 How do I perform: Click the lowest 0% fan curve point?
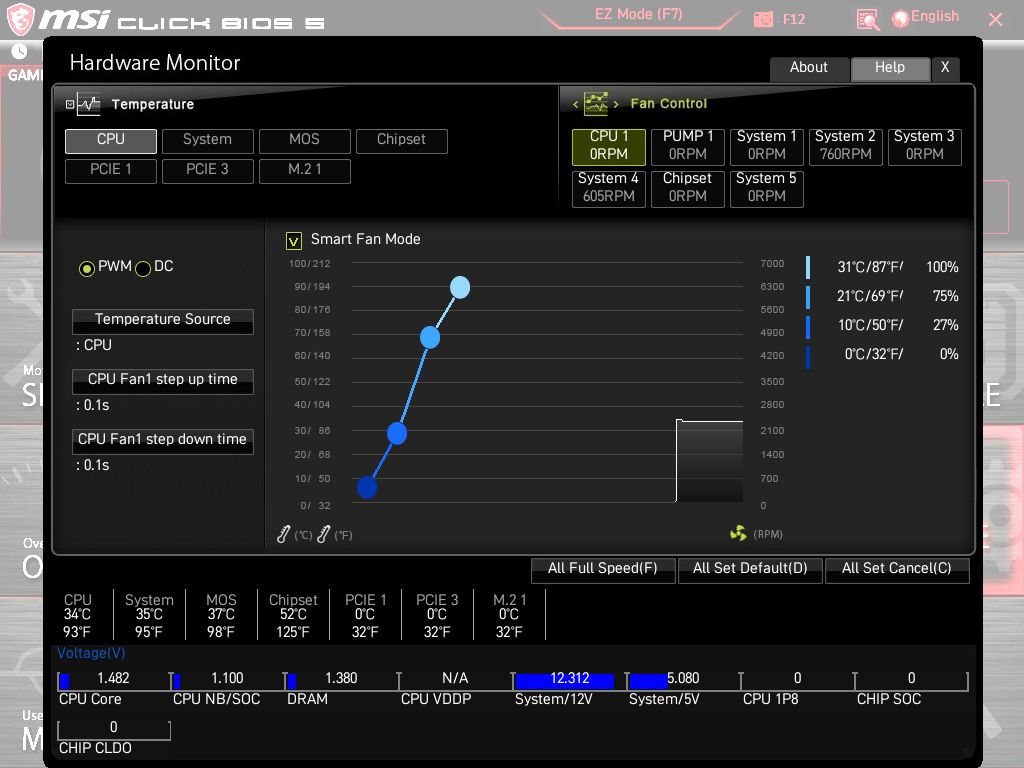(x=367, y=487)
